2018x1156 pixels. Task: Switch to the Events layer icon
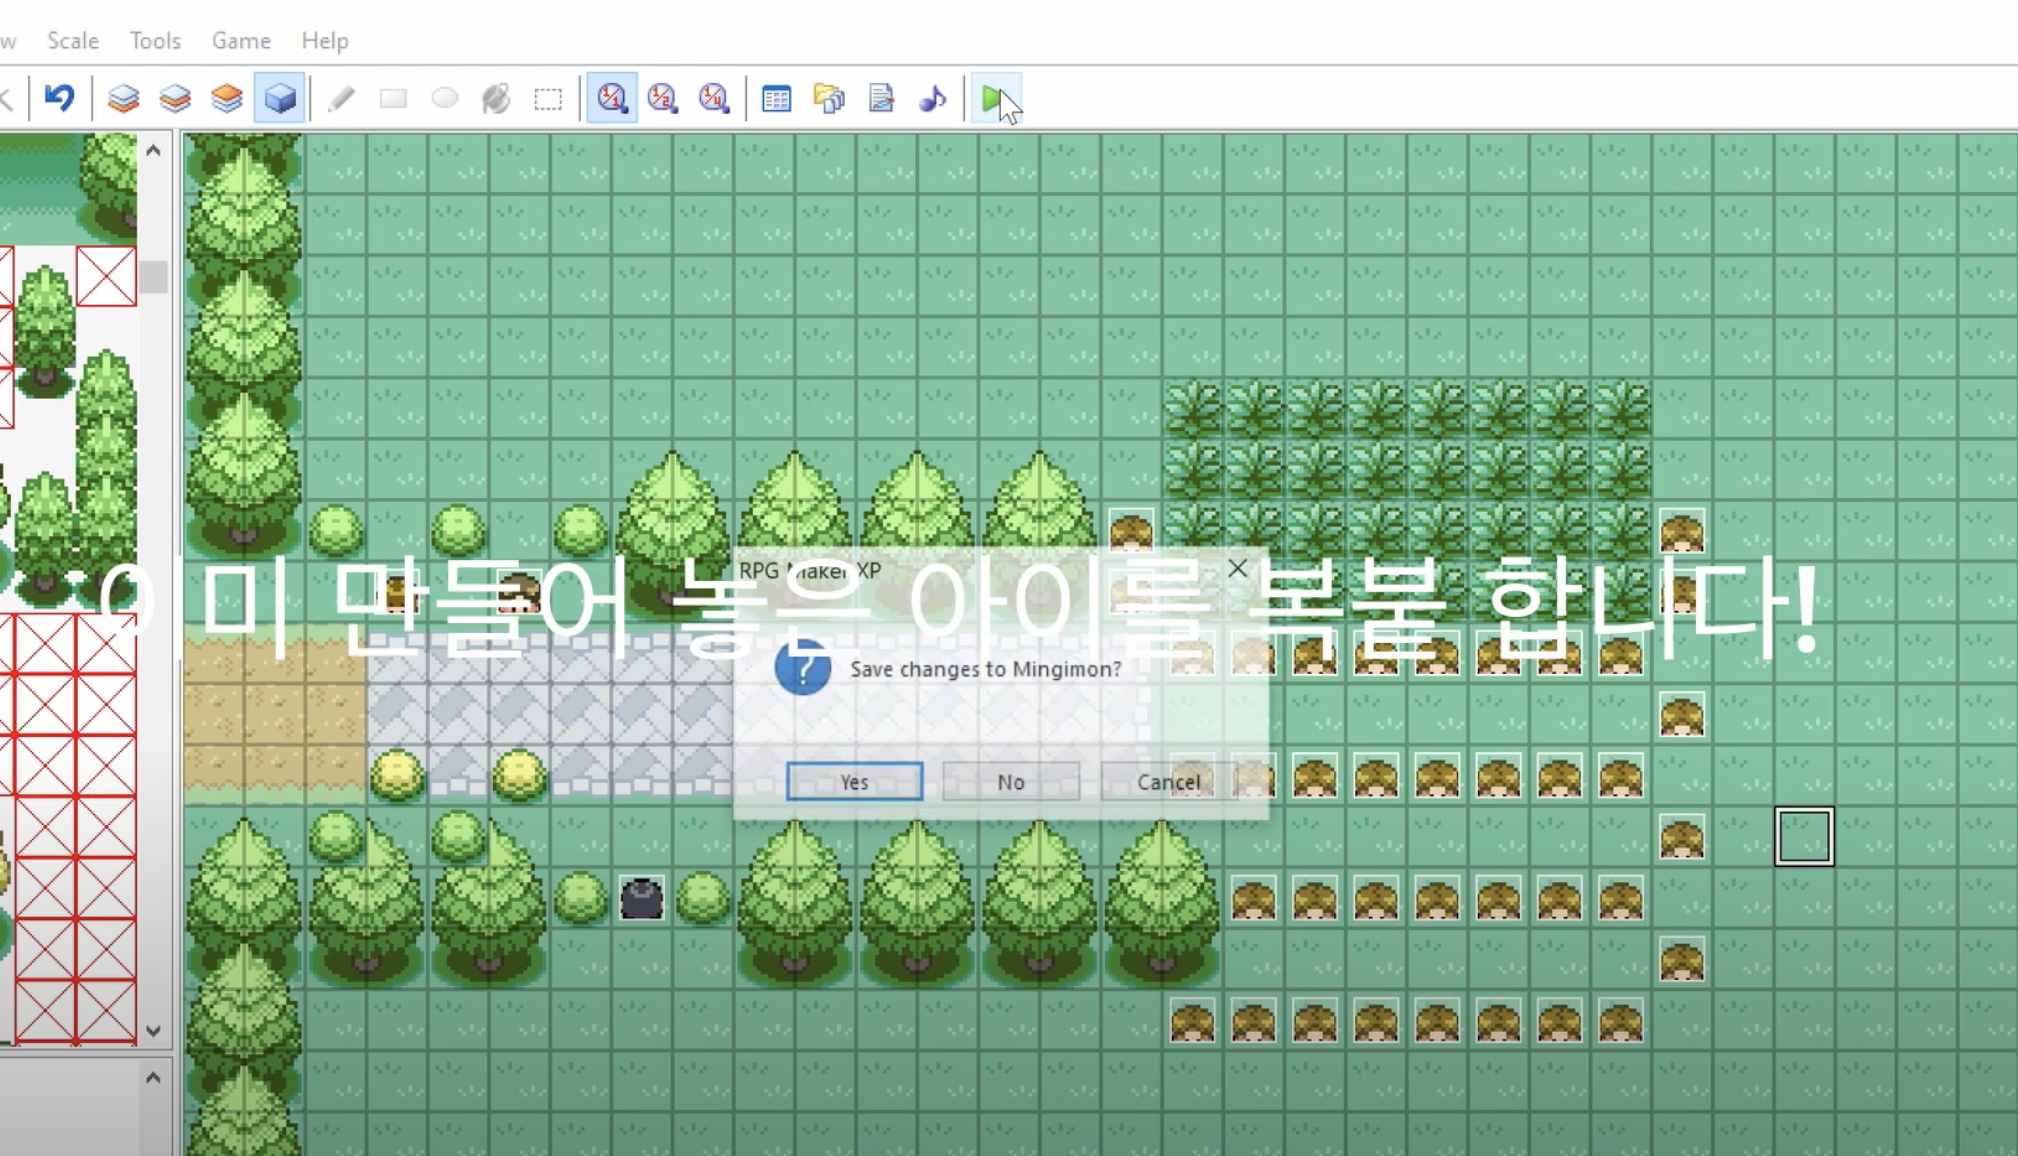coord(280,98)
